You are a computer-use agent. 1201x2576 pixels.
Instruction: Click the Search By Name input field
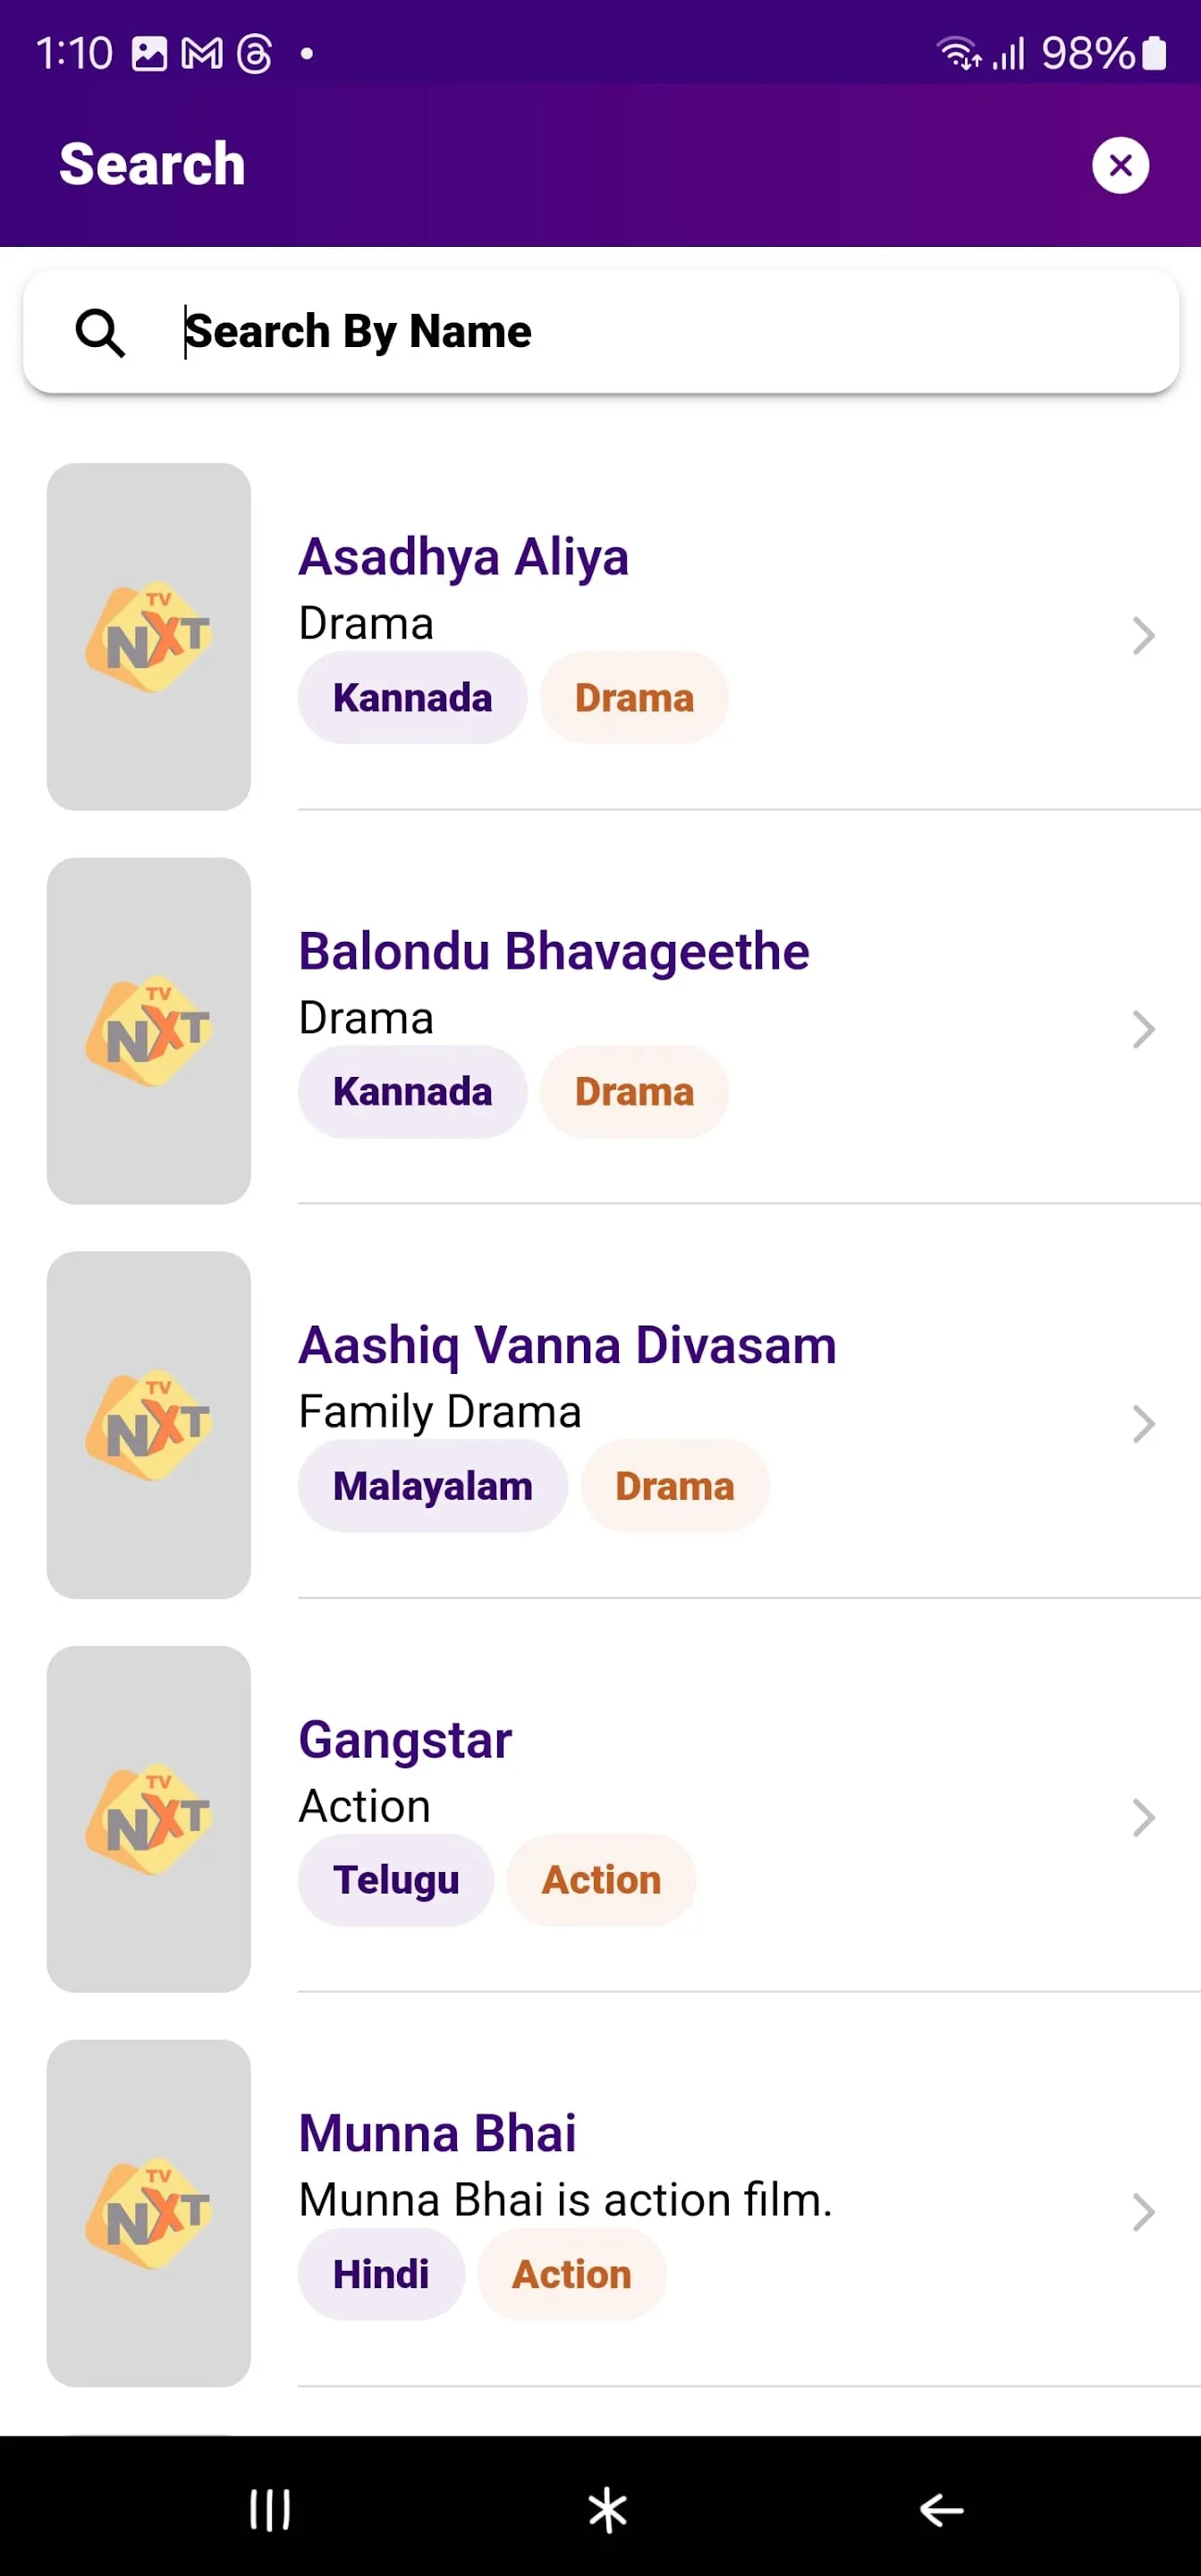pyautogui.click(x=601, y=332)
